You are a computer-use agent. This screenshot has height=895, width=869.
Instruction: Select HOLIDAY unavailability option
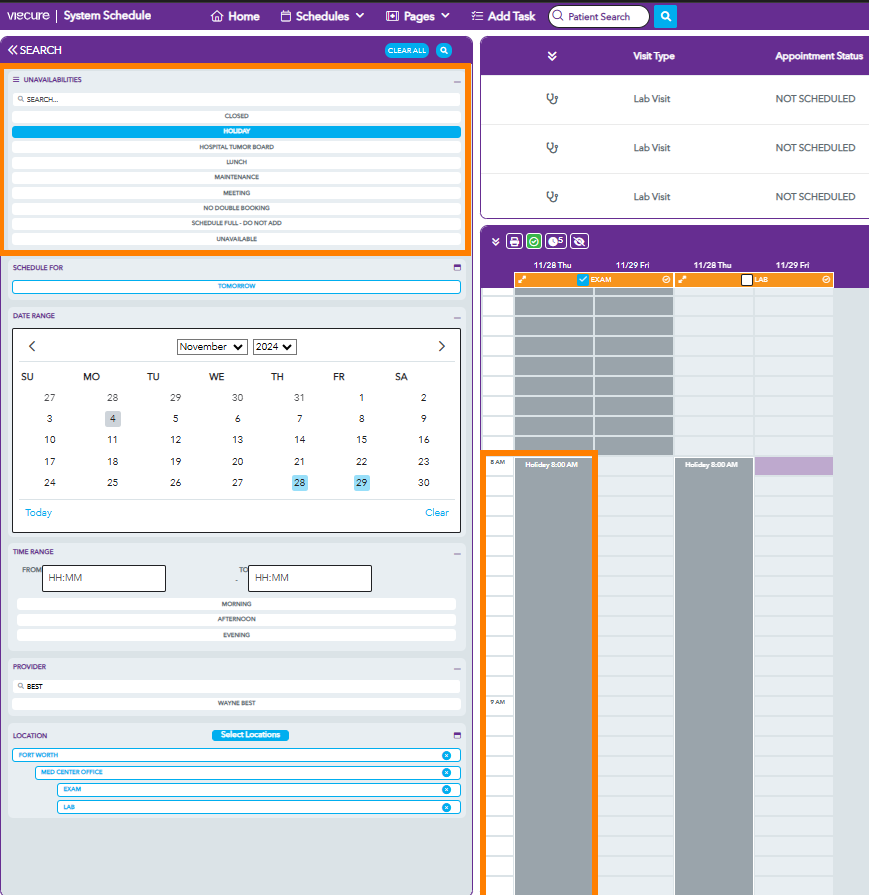coord(236,131)
